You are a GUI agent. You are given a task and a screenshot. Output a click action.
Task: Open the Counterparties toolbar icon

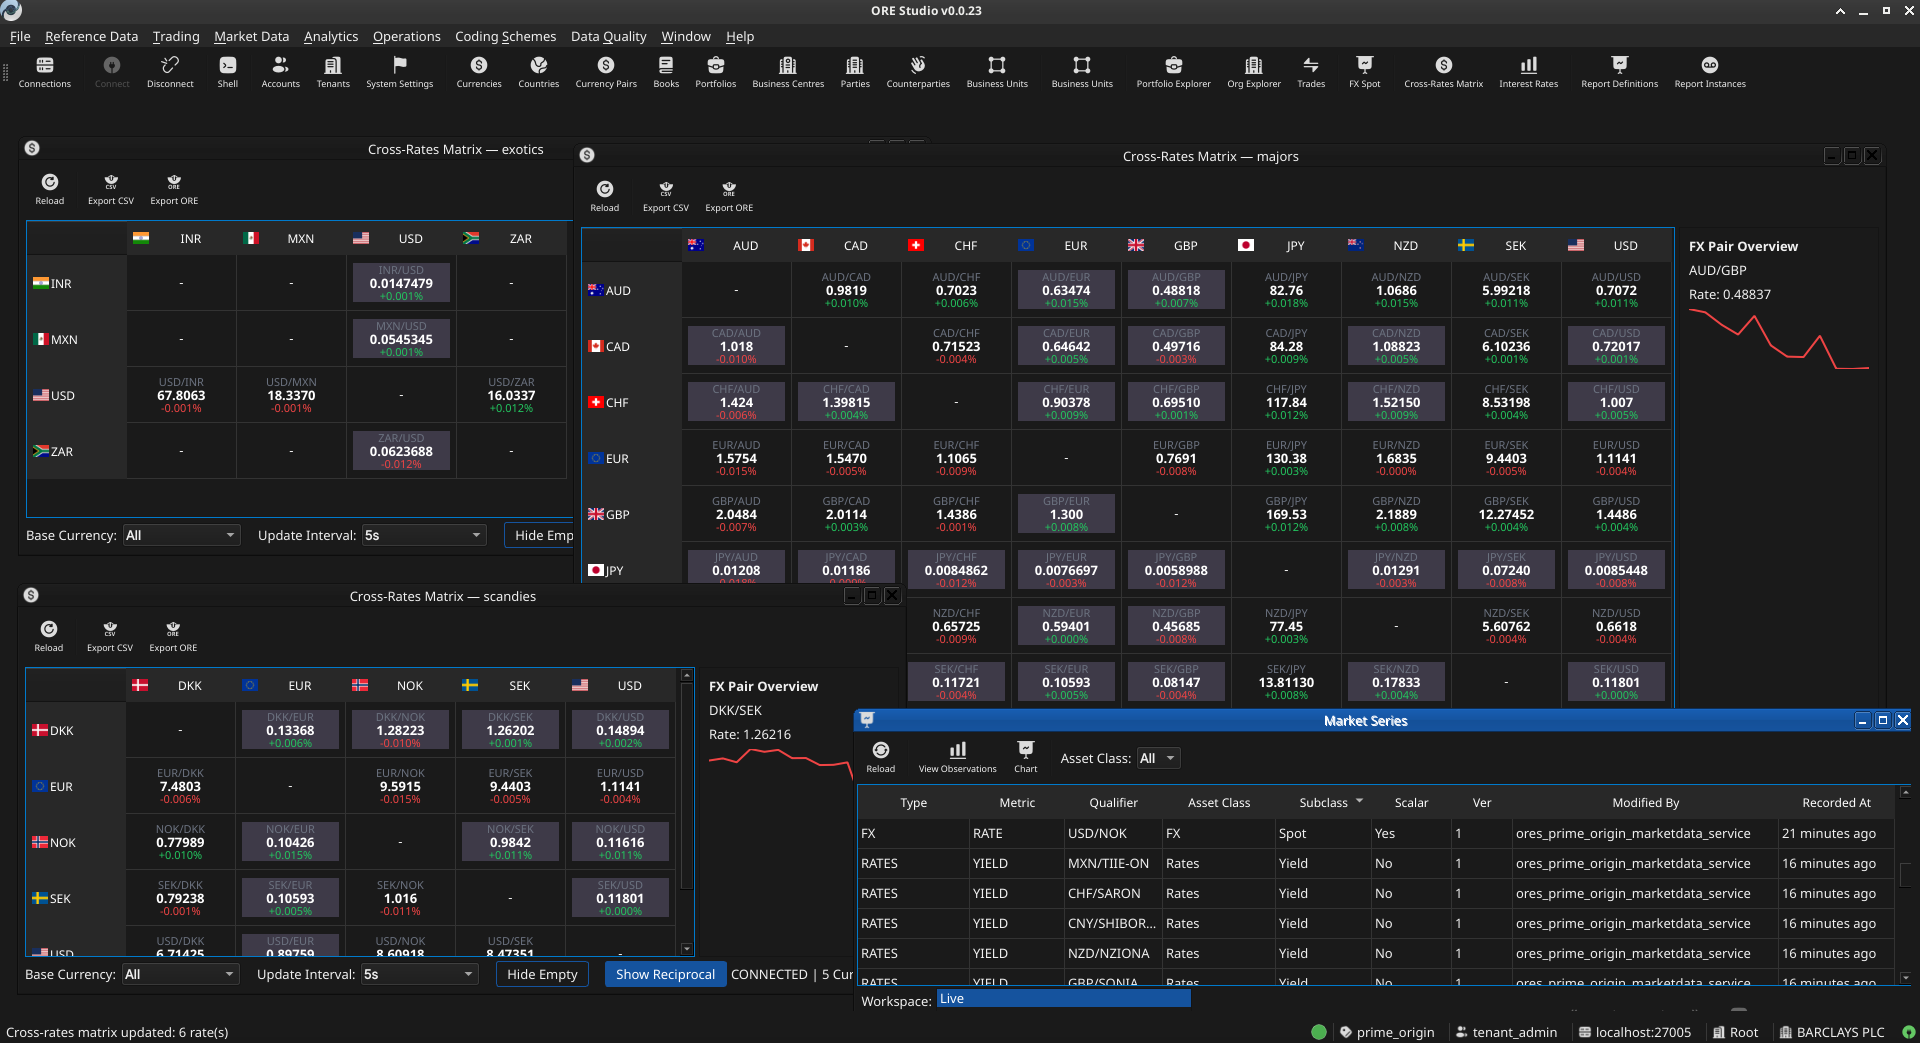click(918, 72)
